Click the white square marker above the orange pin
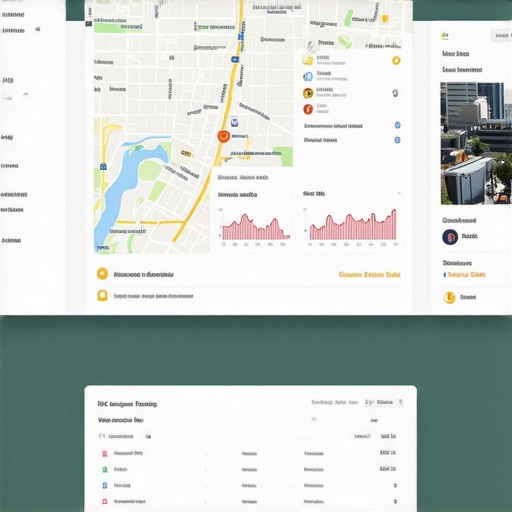Viewport: 512px width, 512px height. (x=234, y=122)
